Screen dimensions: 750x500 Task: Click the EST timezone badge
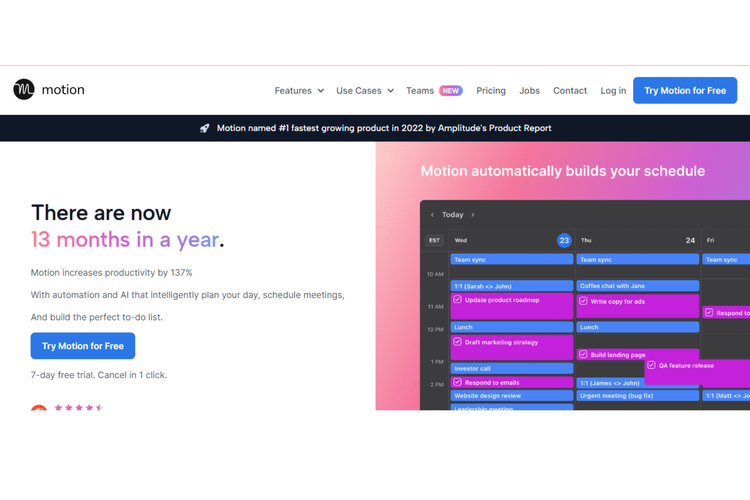(x=434, y=240)
